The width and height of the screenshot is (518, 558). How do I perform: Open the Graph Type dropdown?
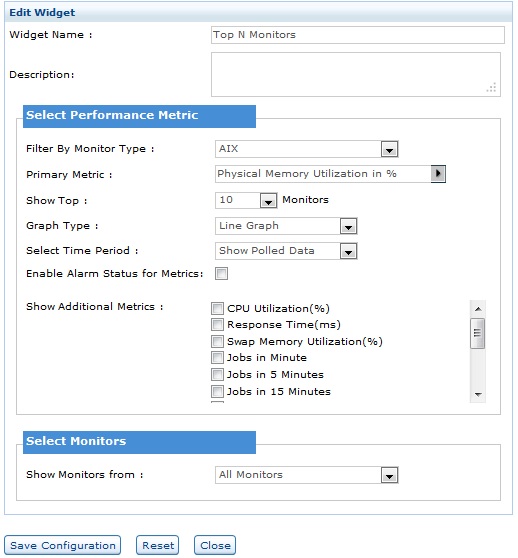286,226
